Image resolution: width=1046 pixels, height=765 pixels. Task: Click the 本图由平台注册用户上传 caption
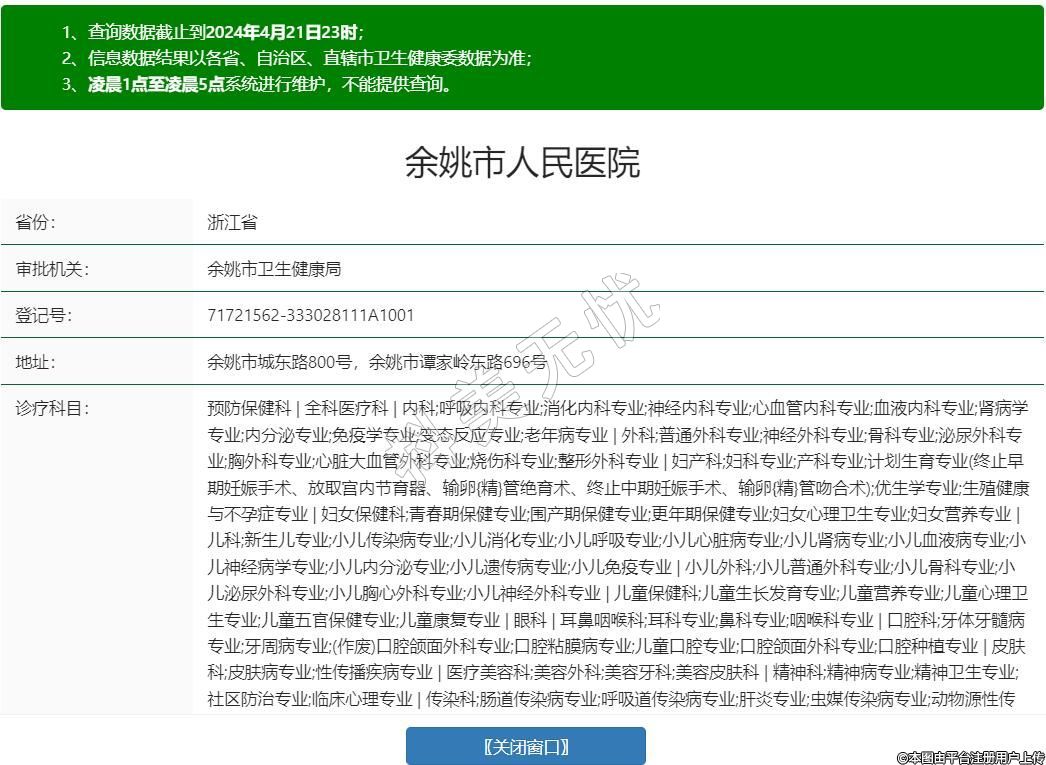[x=969, y=757]
